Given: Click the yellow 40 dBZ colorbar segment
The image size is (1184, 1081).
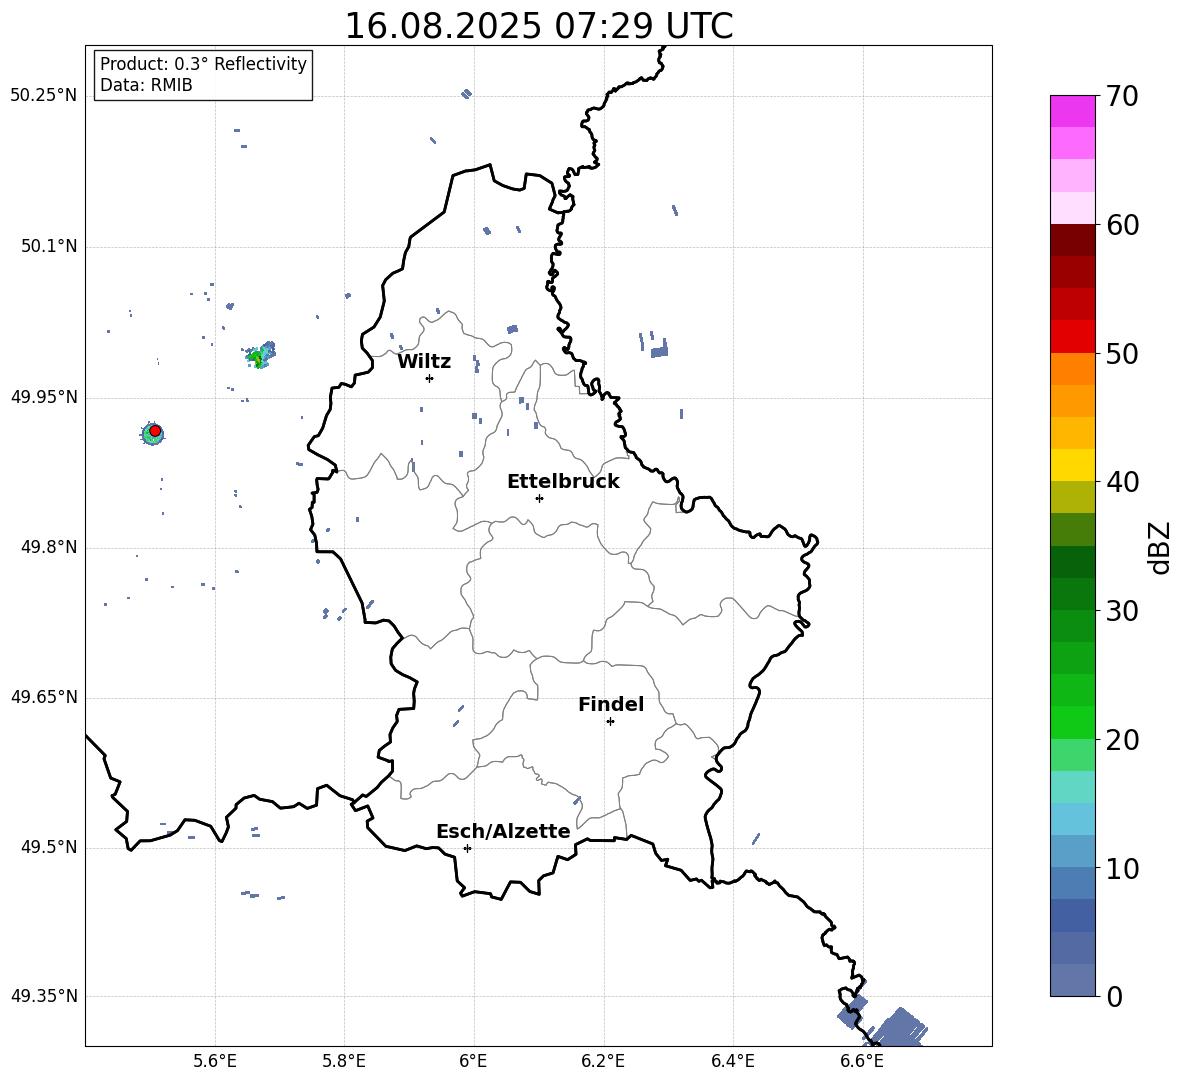Looking at the screenshot, I should point(1072,465).
